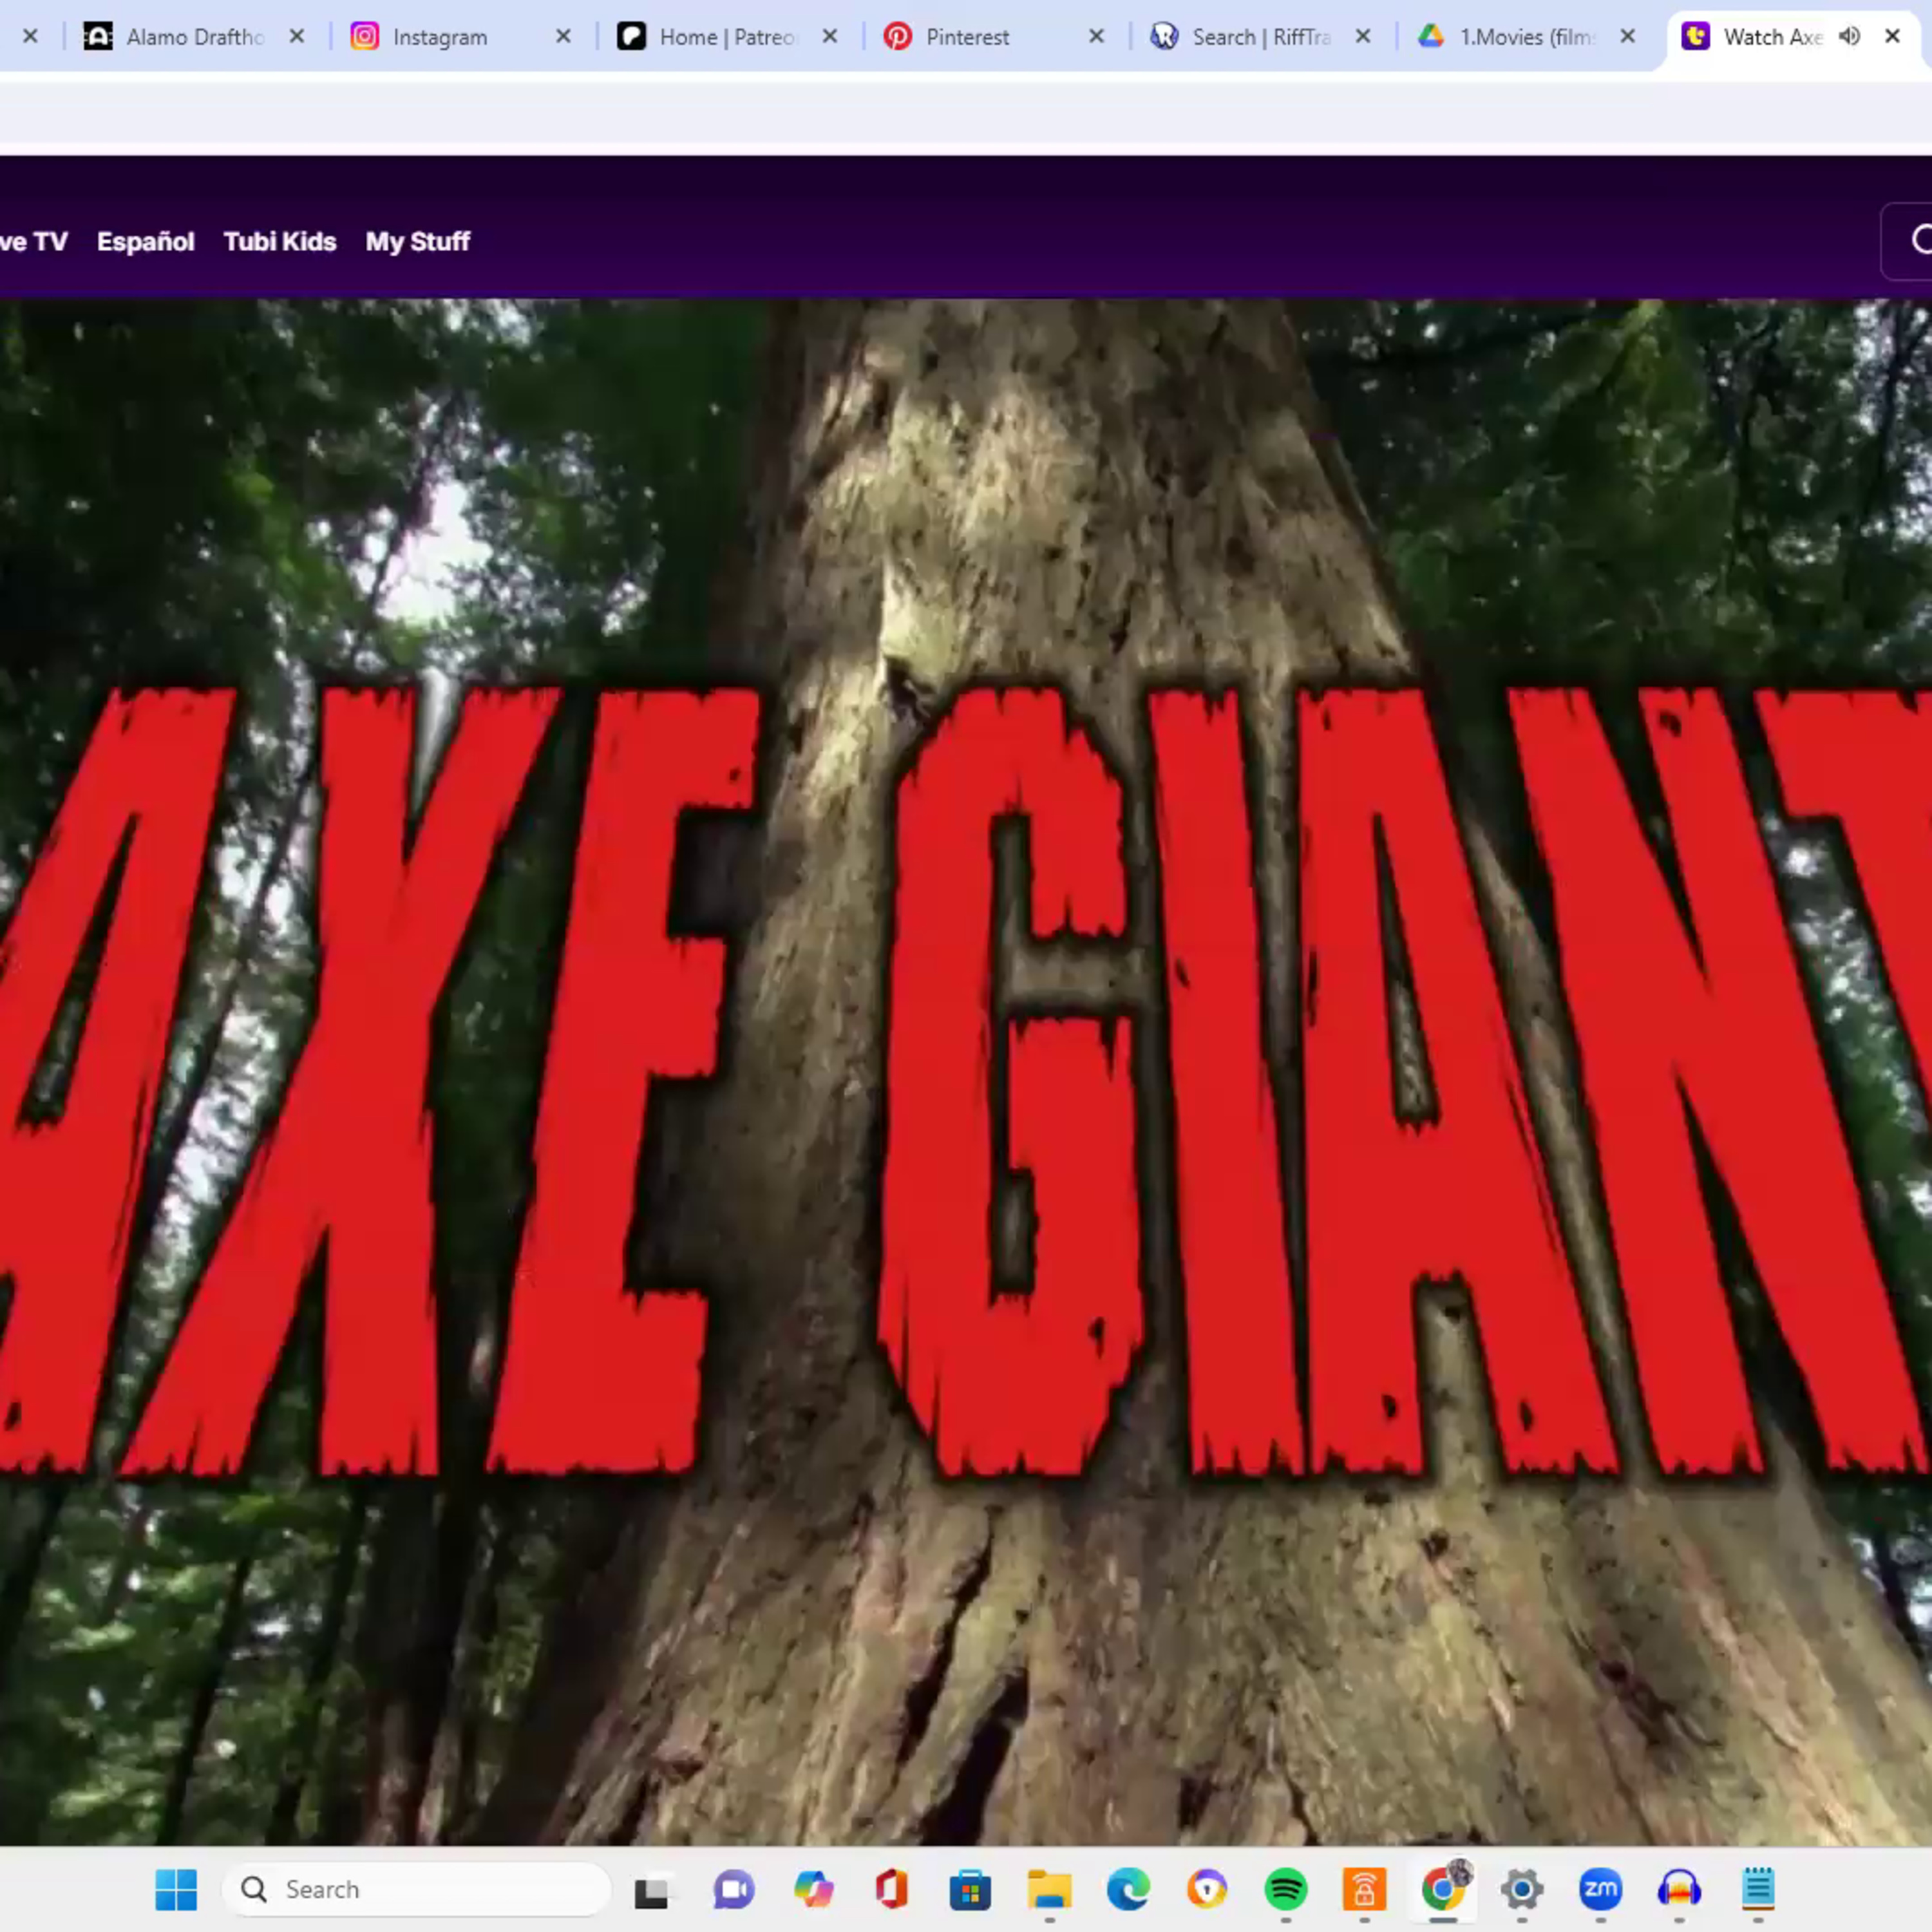The width and height of the screenshot is (1932, 1932).
Task: Launch the purple video chat app
Action: coord(733,1889)
